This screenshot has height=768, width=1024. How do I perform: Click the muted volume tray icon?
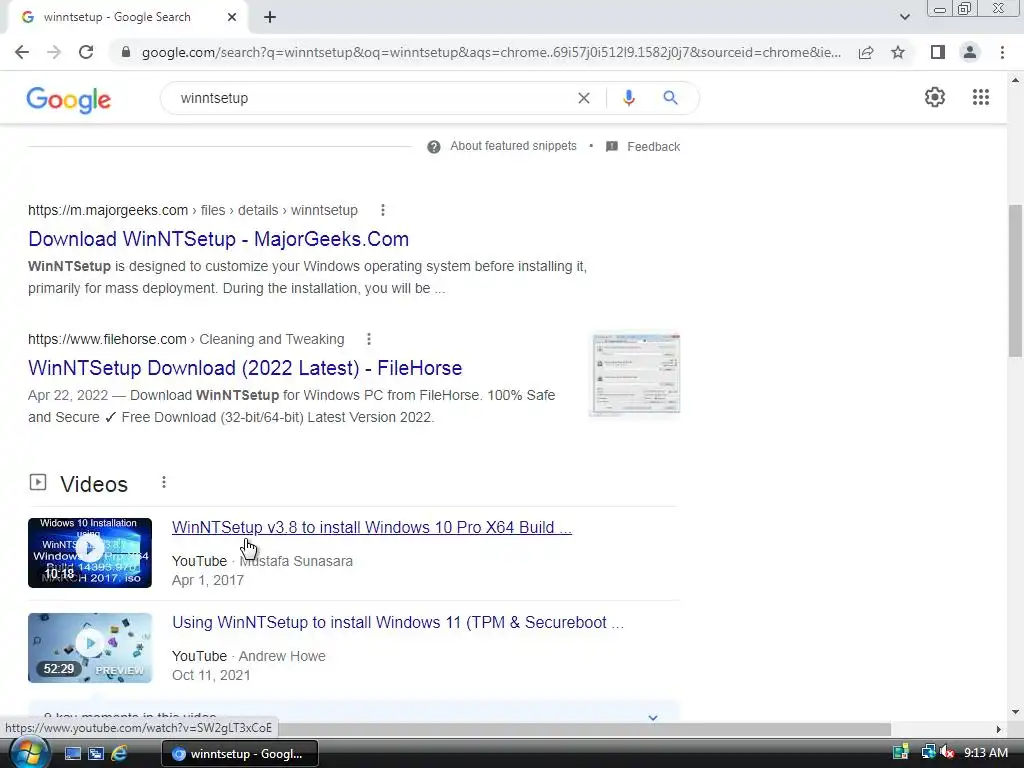coord(947,753)
